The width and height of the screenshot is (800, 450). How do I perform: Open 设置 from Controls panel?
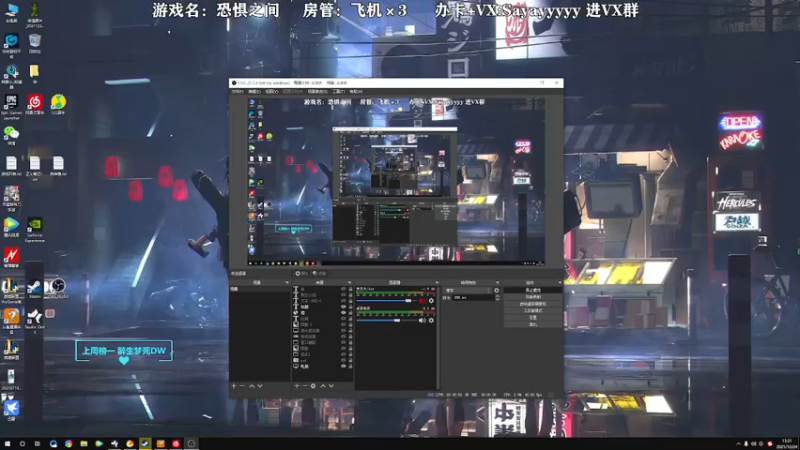tap(533, 317)
